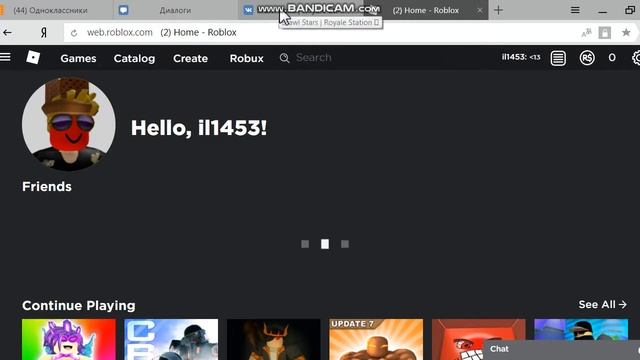
Task: Open the Games page
Action: click(78, 58)
